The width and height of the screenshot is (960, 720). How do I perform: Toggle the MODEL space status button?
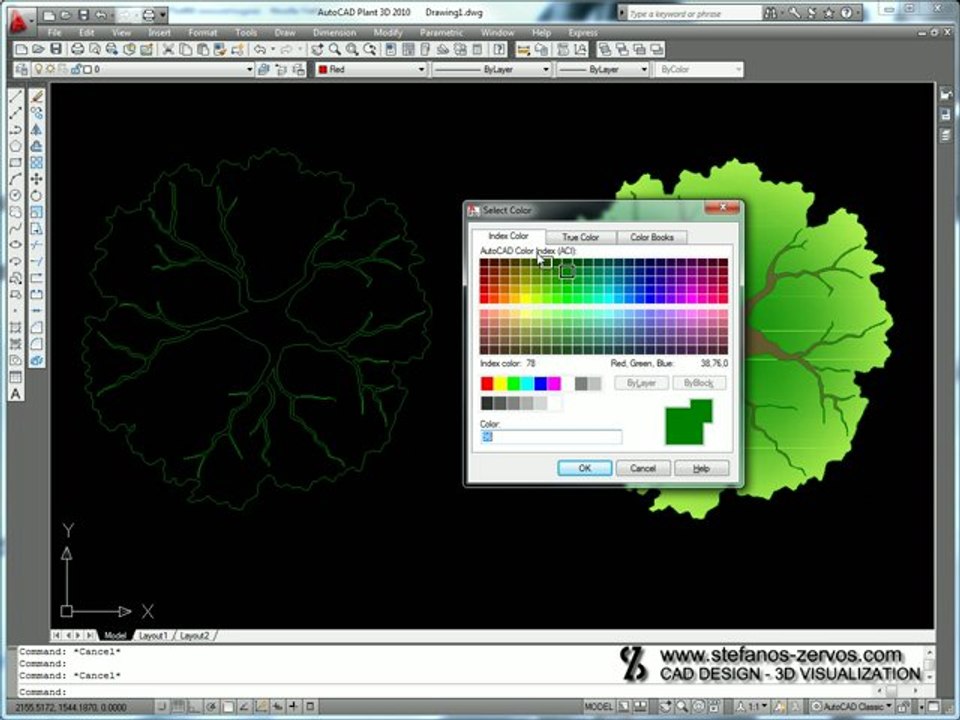pyautogui.click(x=598, y=707)
